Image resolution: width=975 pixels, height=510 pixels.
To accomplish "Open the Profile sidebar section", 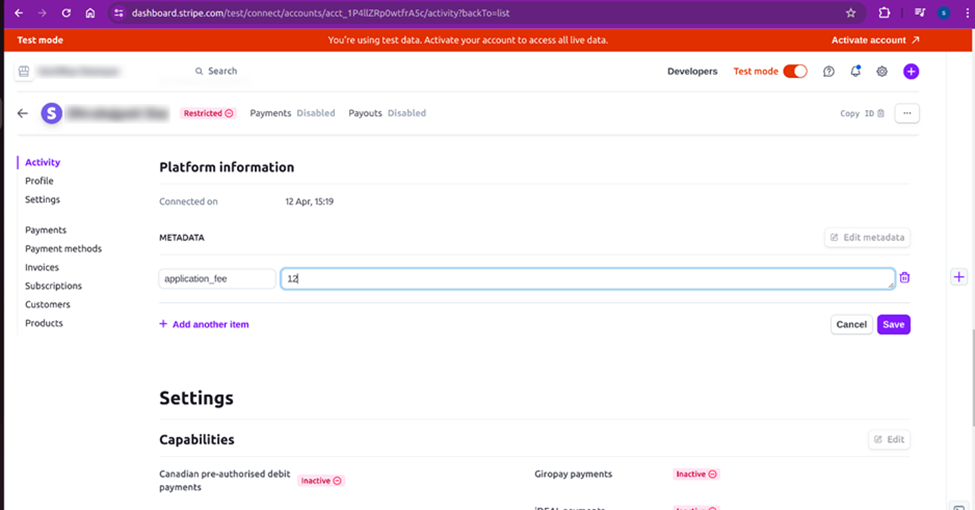I will (40, 181).
